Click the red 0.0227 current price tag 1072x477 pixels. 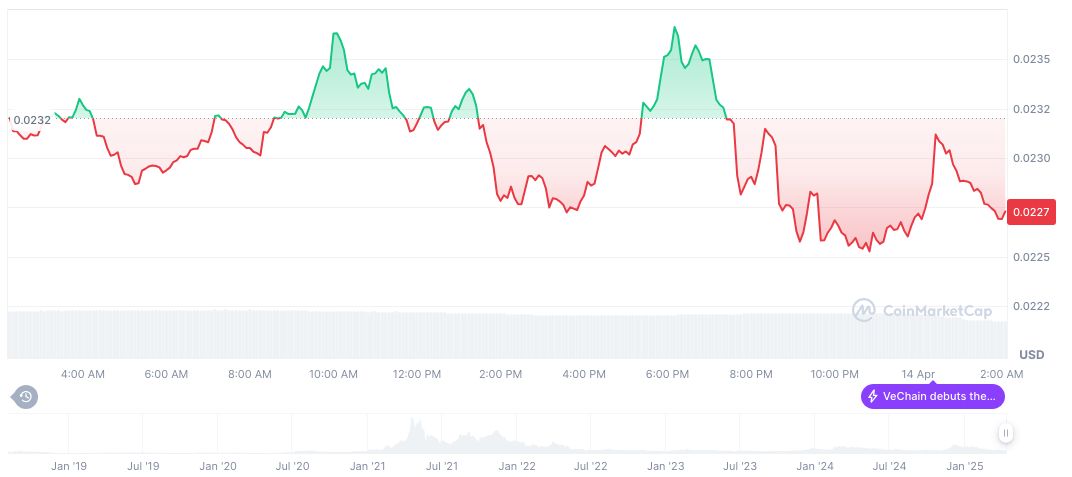1029,212
